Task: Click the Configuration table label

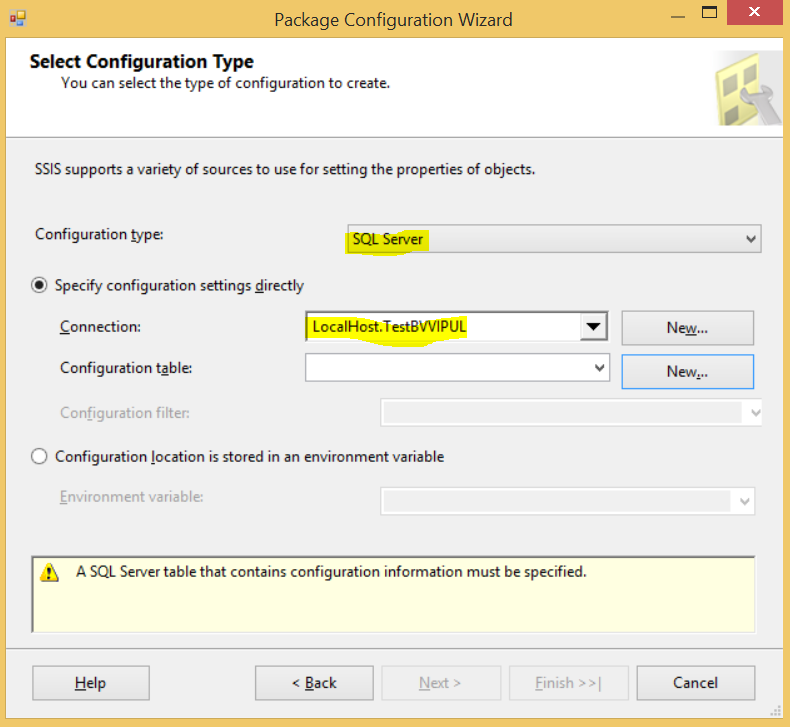Action: click(x=126, y=368)
